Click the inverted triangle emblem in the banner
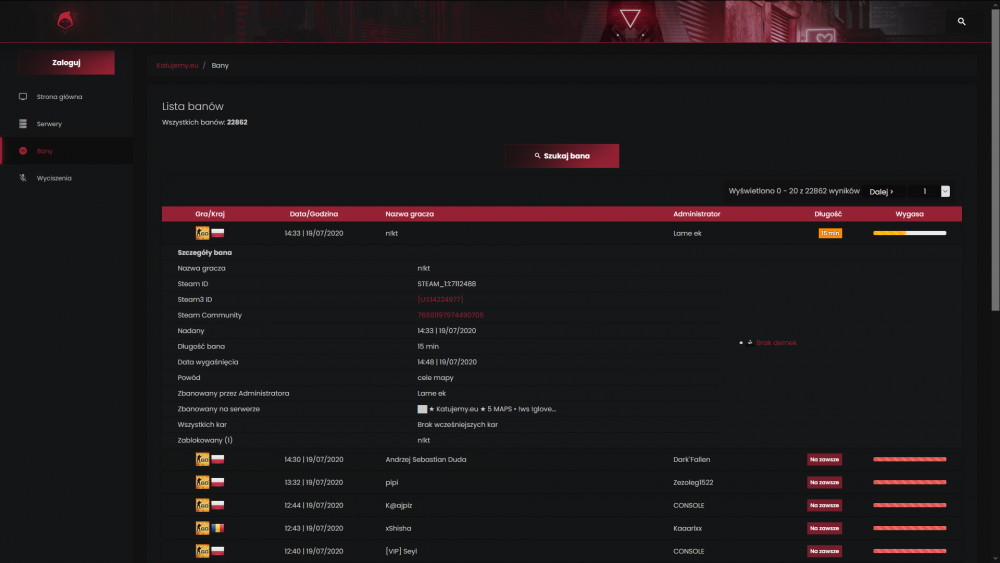 pyautogui.click(x=630, y=19)
